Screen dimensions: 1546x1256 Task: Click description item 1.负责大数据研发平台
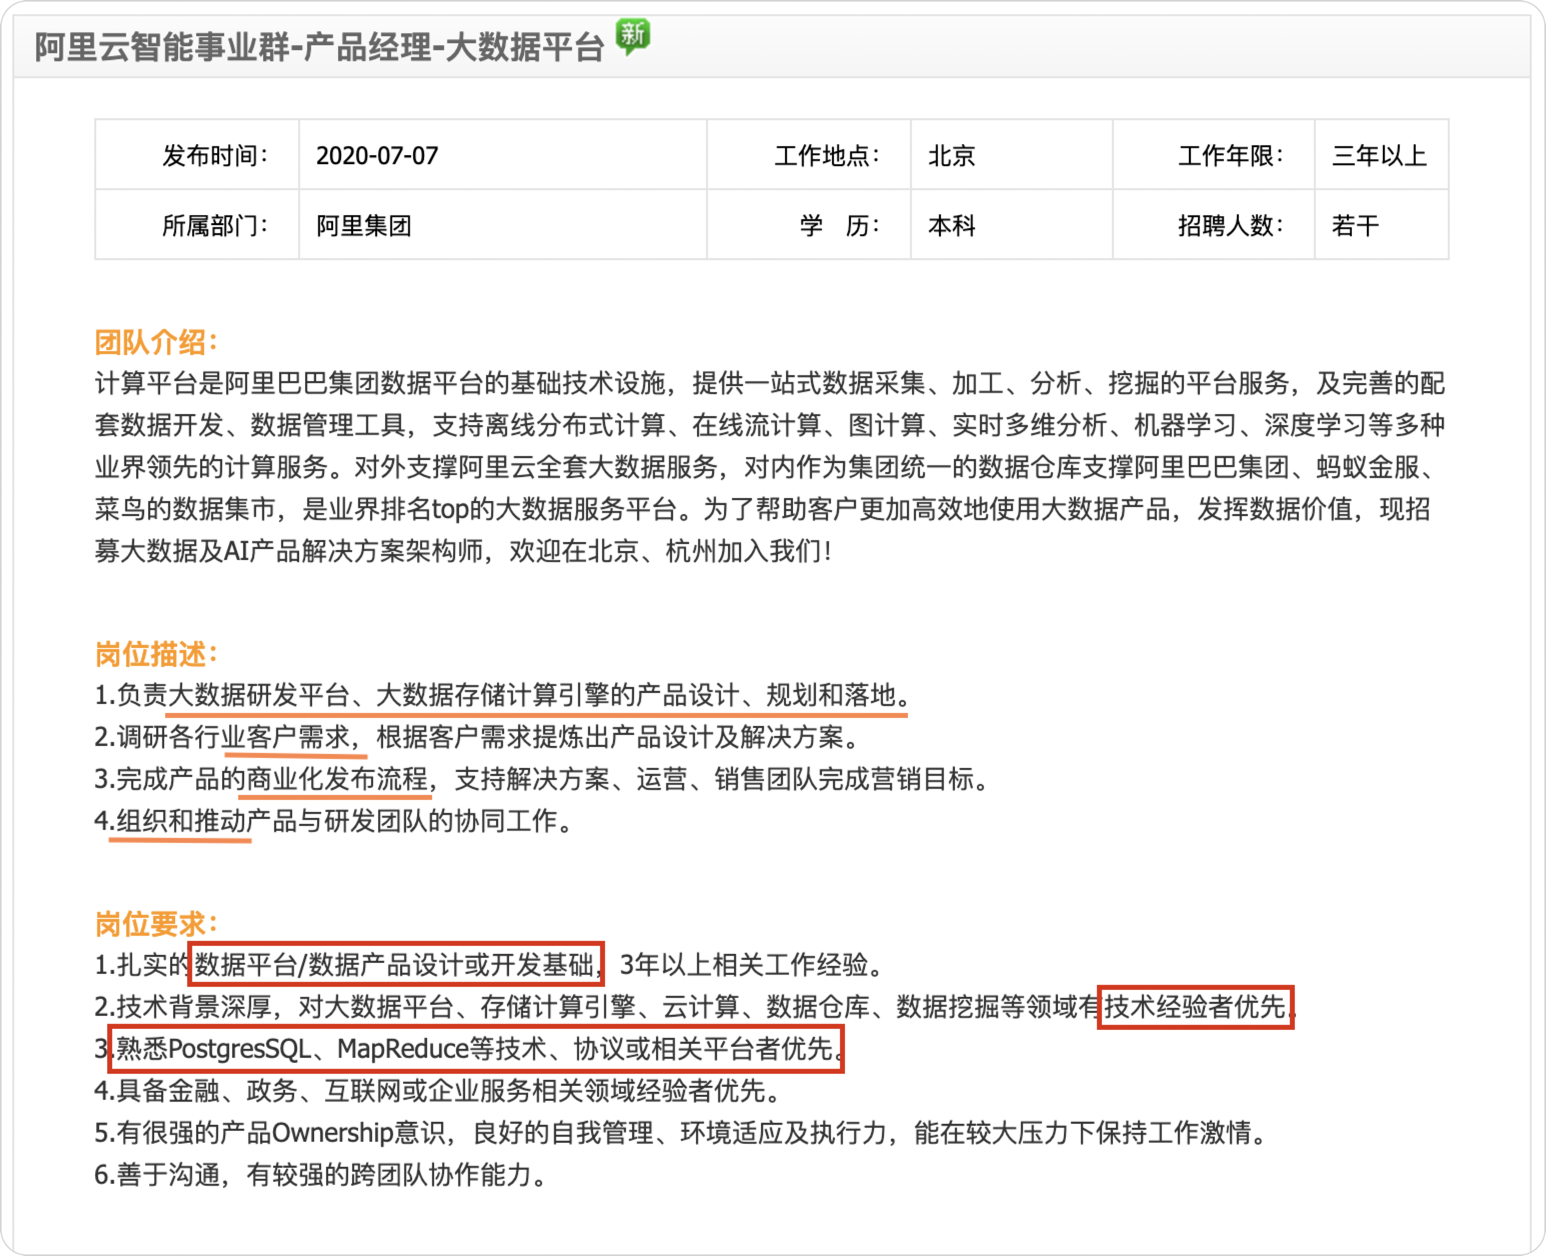[502, 695]
